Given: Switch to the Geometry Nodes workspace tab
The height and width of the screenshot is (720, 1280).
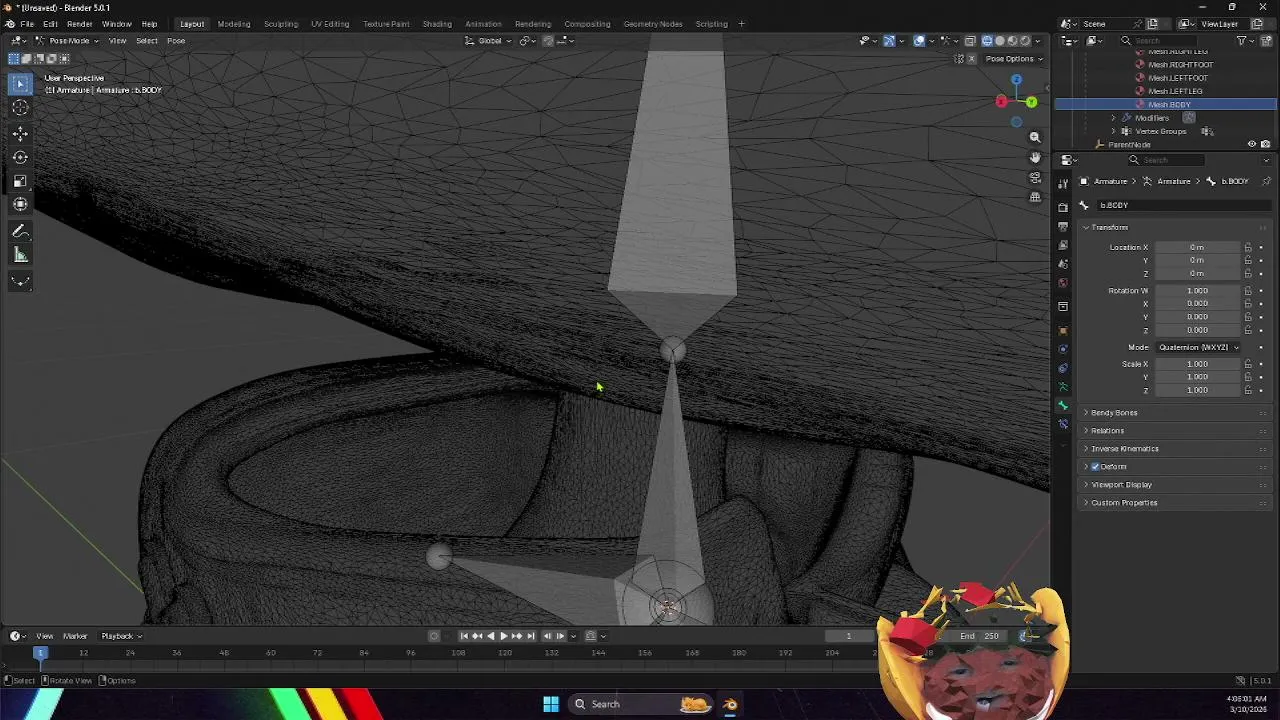Looking at the screenshot, I should pos(652,24).
